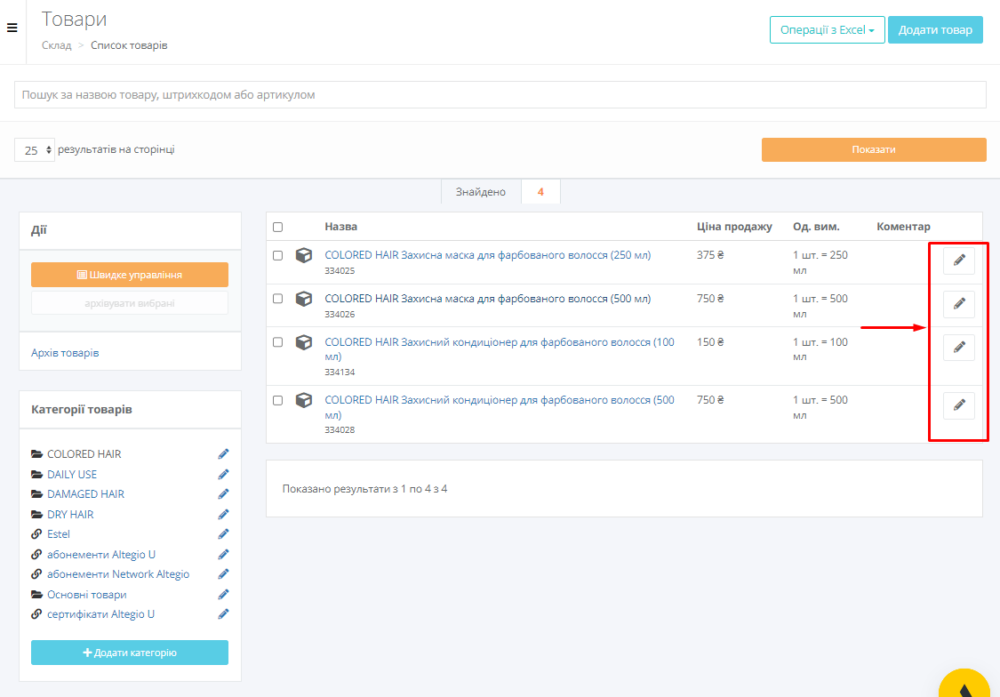Click the Назва column header

341,226
